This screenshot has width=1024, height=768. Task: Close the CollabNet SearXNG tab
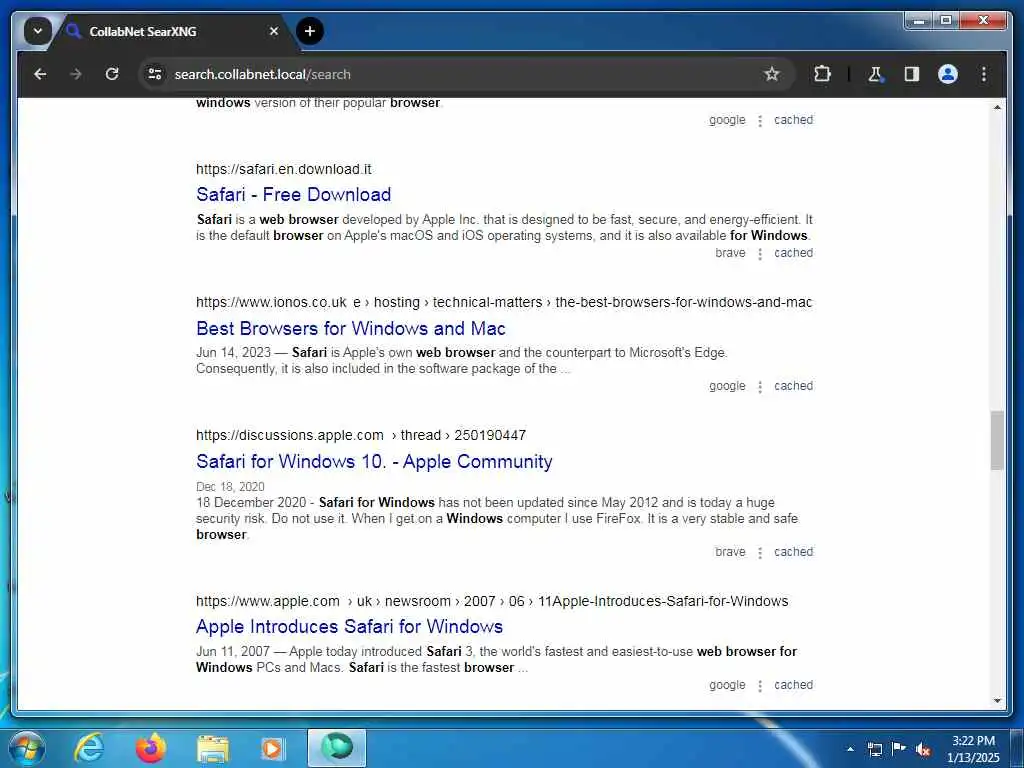[x=274, y=31]
